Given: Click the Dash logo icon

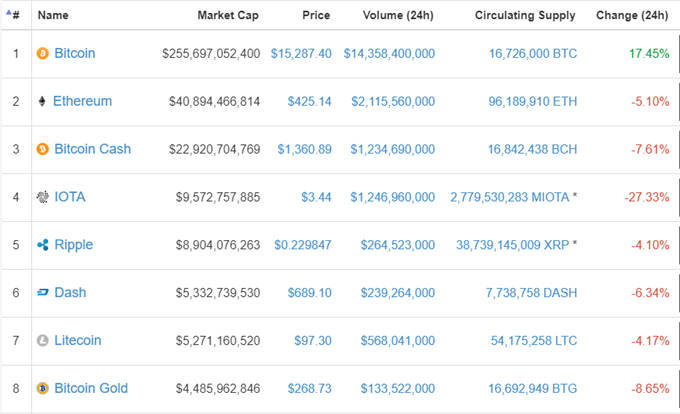Looking at the screenshot, I should (42, 293).
